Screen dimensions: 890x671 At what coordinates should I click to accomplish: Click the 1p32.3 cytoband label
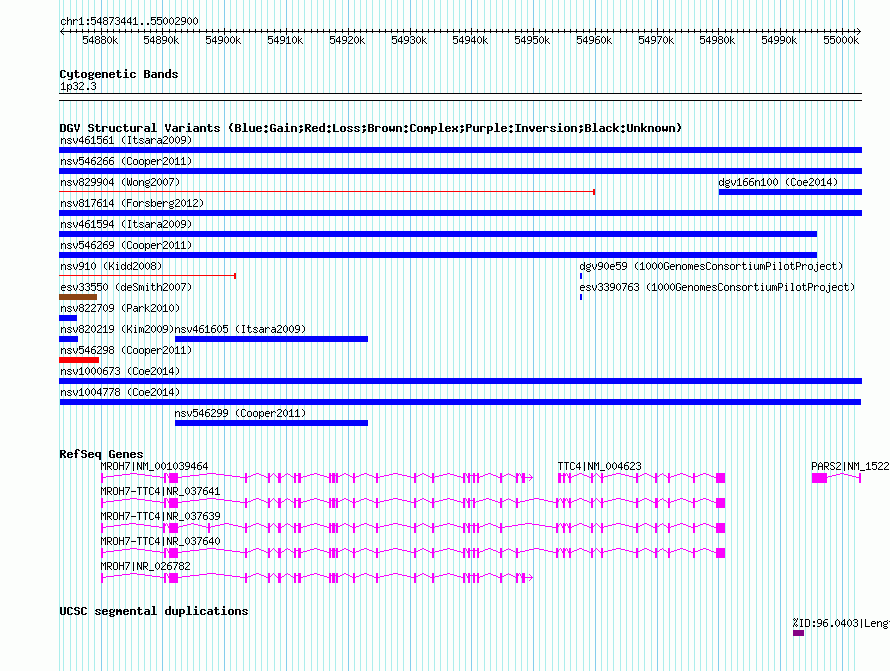78,86
